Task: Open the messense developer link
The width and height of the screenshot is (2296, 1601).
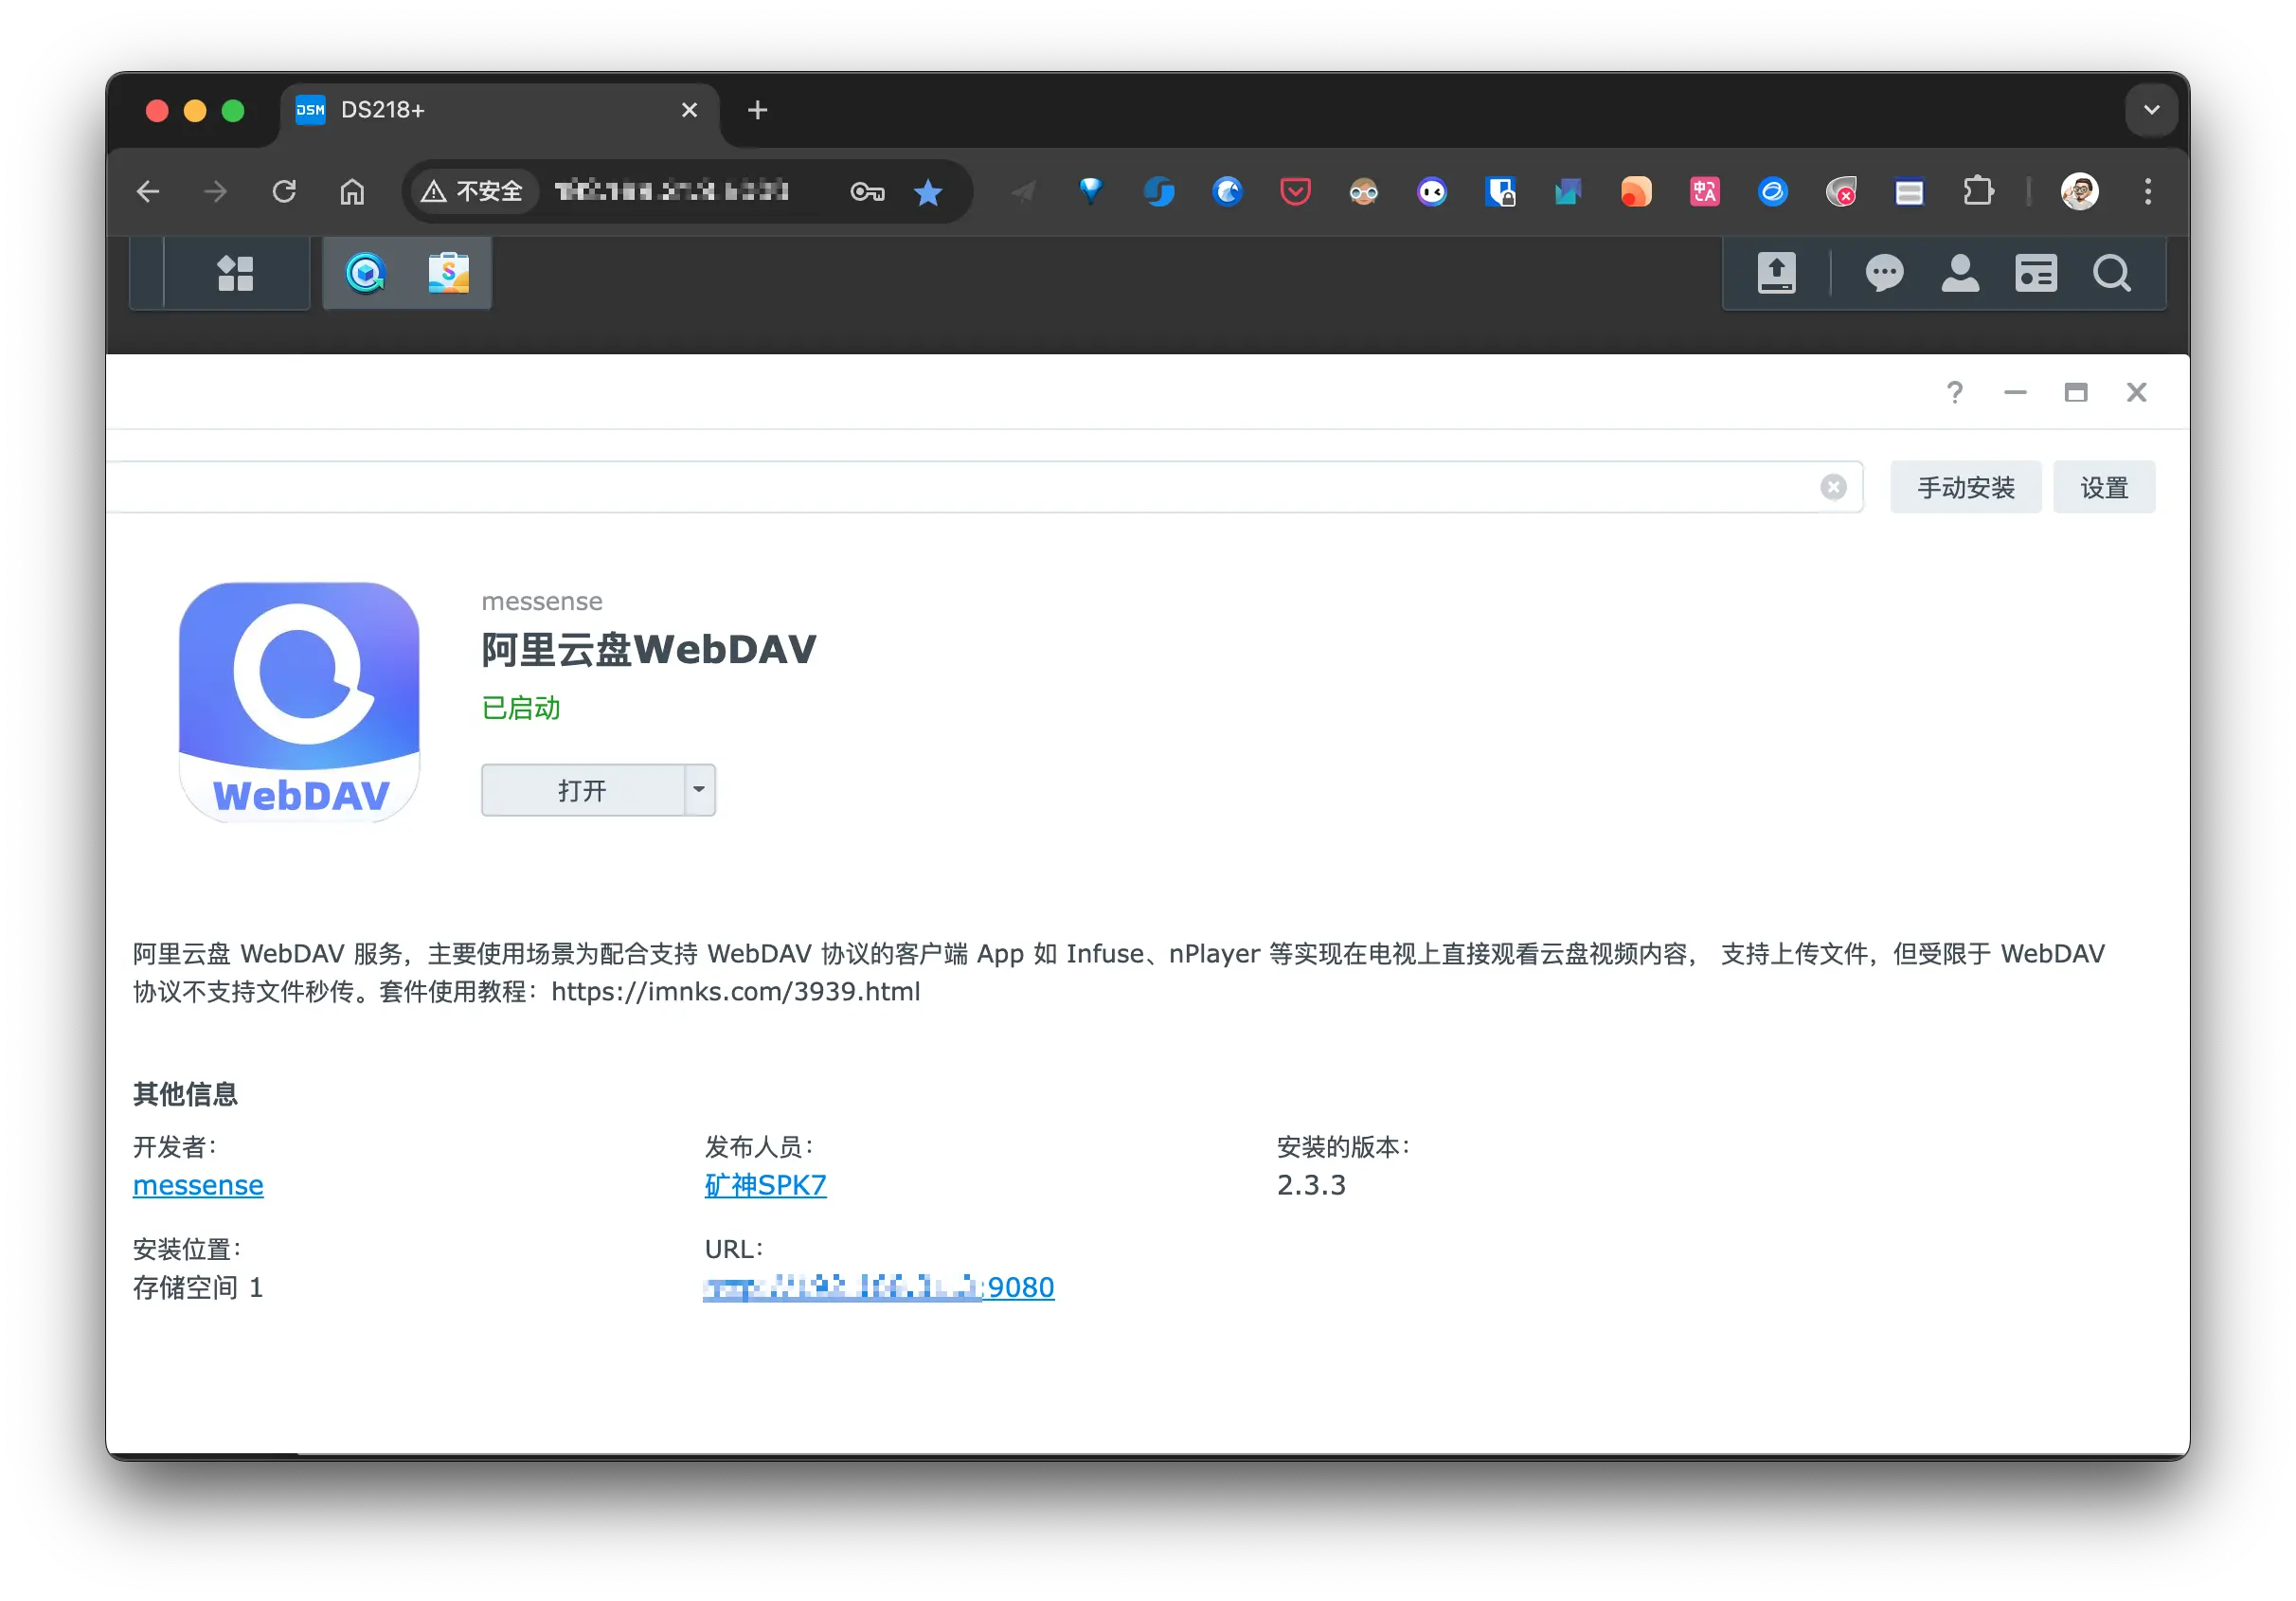Action: pos(198,1185)
